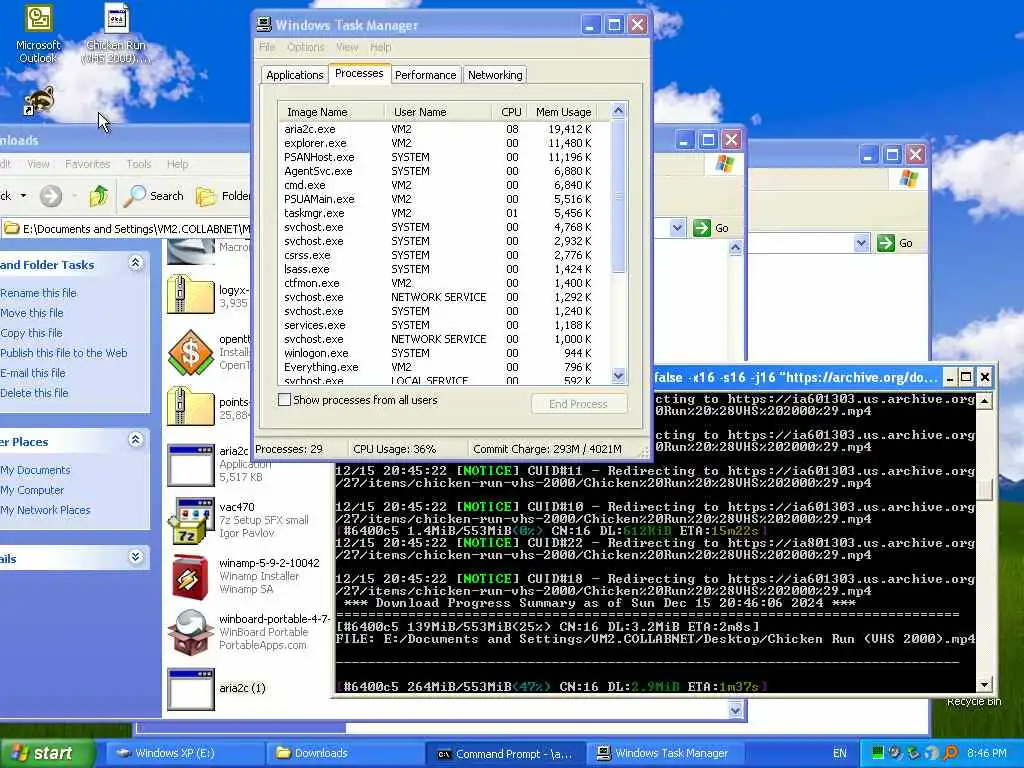Viewport: 1024px width, 768px height.
Task: Sort processes by Image Name column
Action: click(332, 112)
